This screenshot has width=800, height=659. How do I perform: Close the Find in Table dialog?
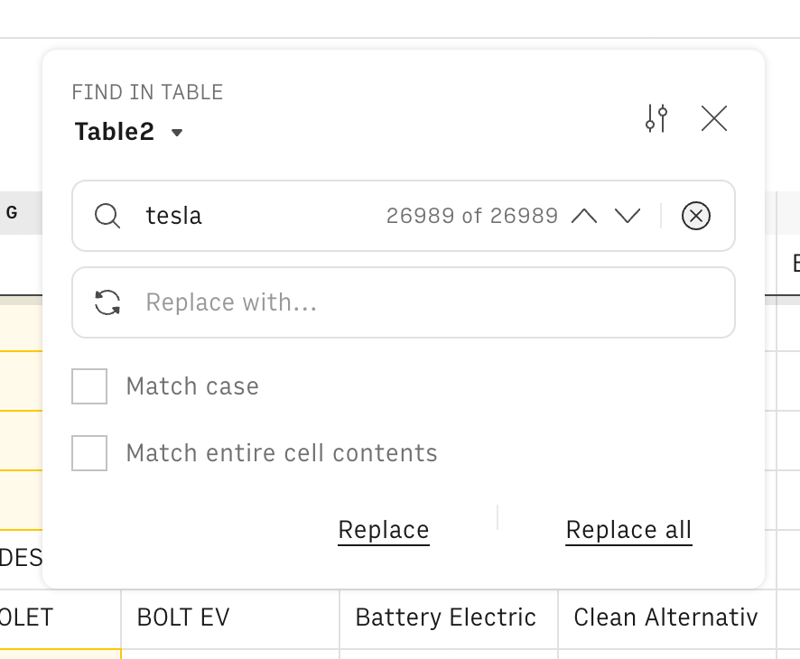(x=715, y=118)
